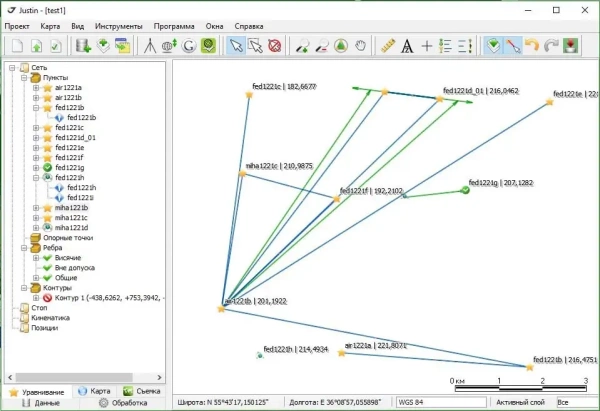This screenshot has height=411, width=600.
Task: Click the plus add point tool
Action: [427, 46]
